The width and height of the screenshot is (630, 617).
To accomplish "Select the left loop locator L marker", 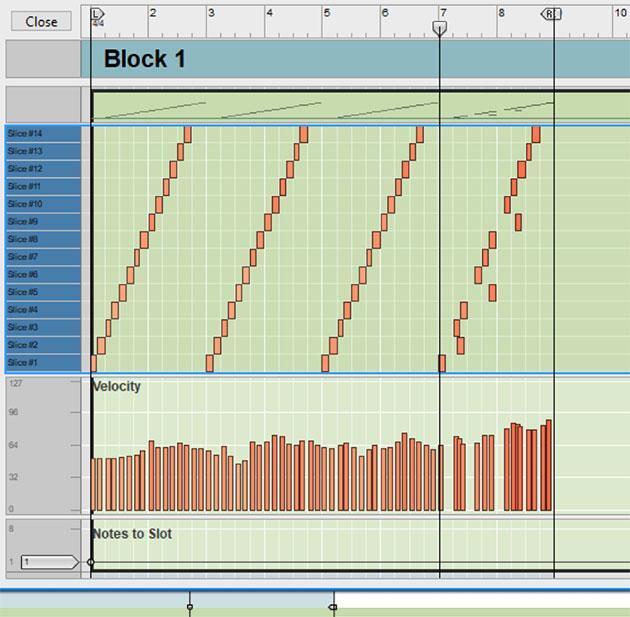I will [x=96, y=13].
